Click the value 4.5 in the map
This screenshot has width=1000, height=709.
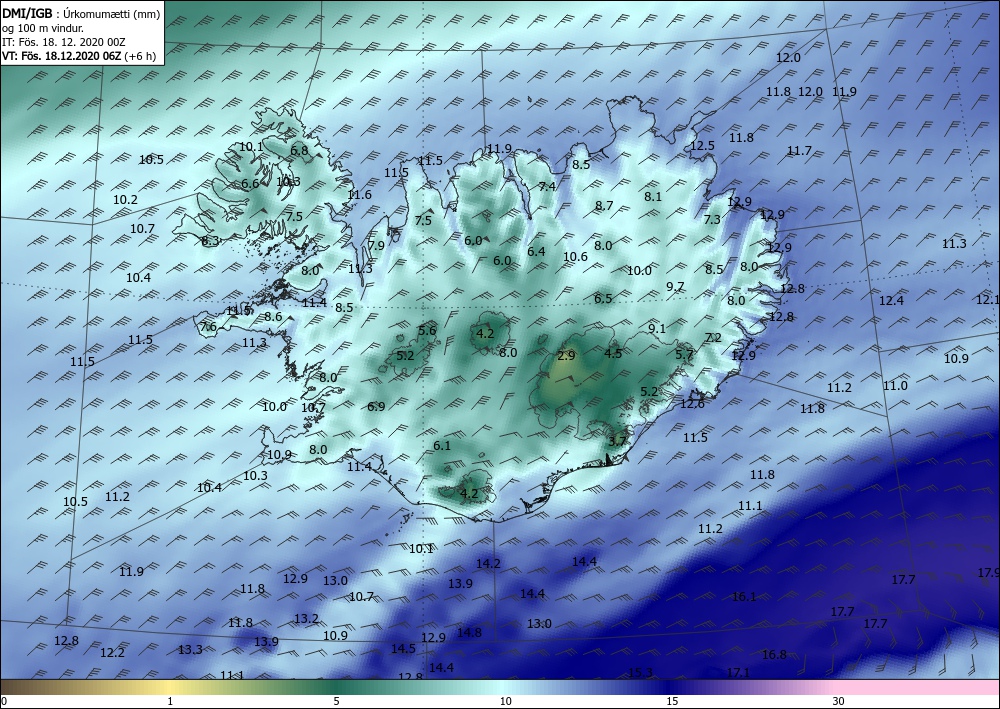pos(613,353)
